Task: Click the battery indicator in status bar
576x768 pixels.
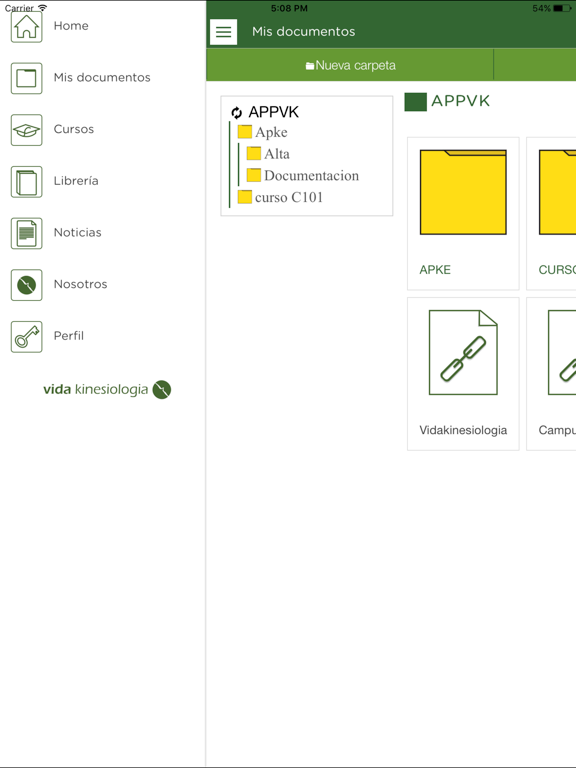Action: [561, 8]
